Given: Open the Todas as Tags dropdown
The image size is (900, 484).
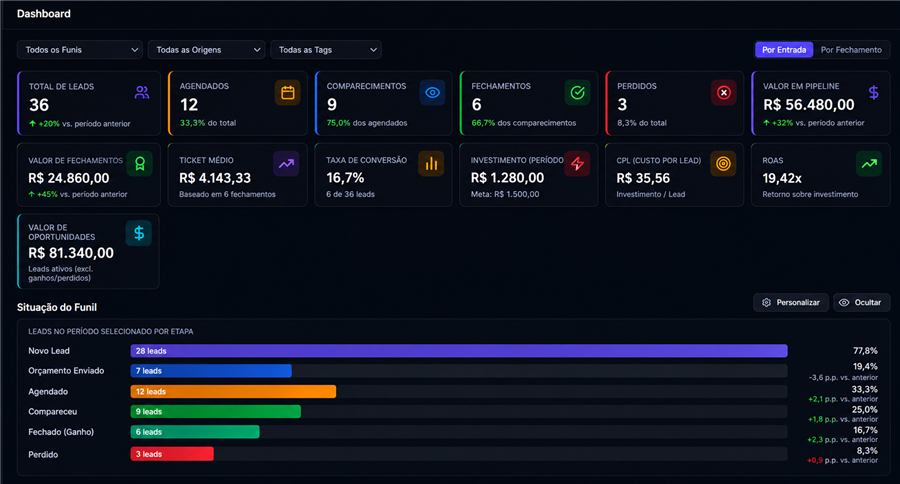Looking at the screenshot, I should coord(326,50).
